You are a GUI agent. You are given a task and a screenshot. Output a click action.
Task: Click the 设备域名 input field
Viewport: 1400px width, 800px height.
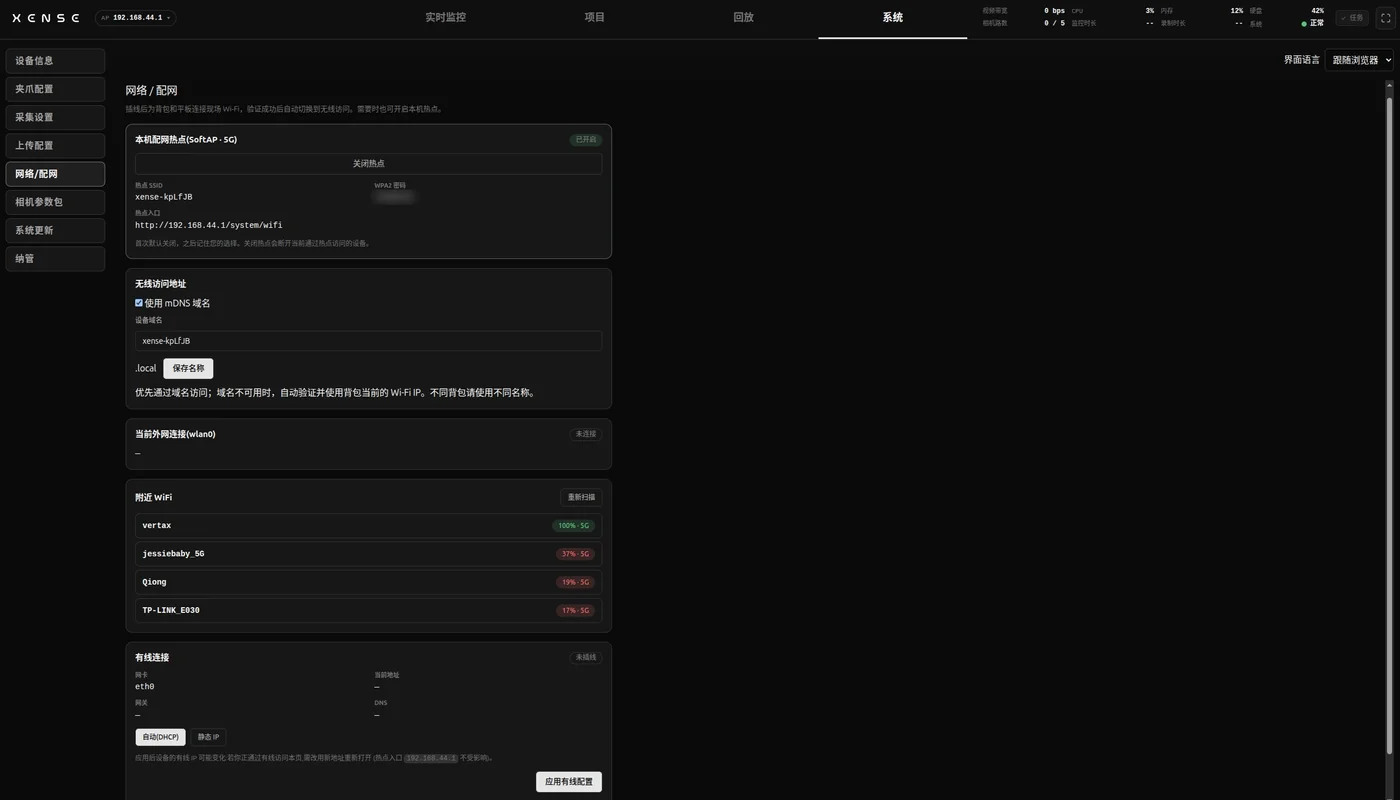point(368,341)
